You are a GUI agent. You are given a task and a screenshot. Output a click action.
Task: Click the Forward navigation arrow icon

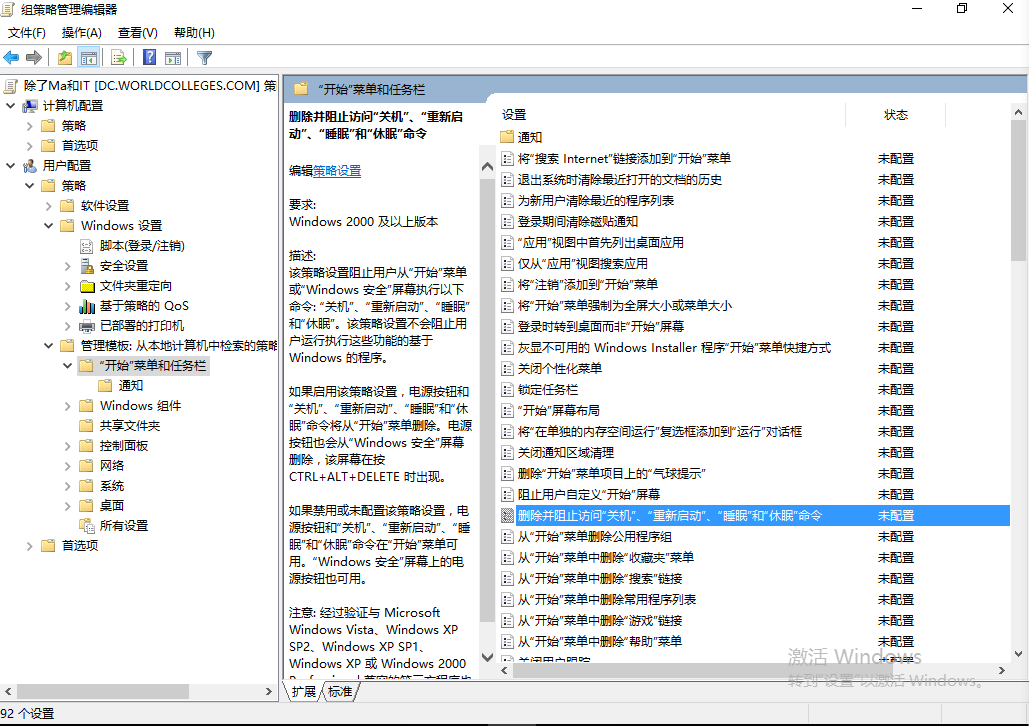(33, 57)
